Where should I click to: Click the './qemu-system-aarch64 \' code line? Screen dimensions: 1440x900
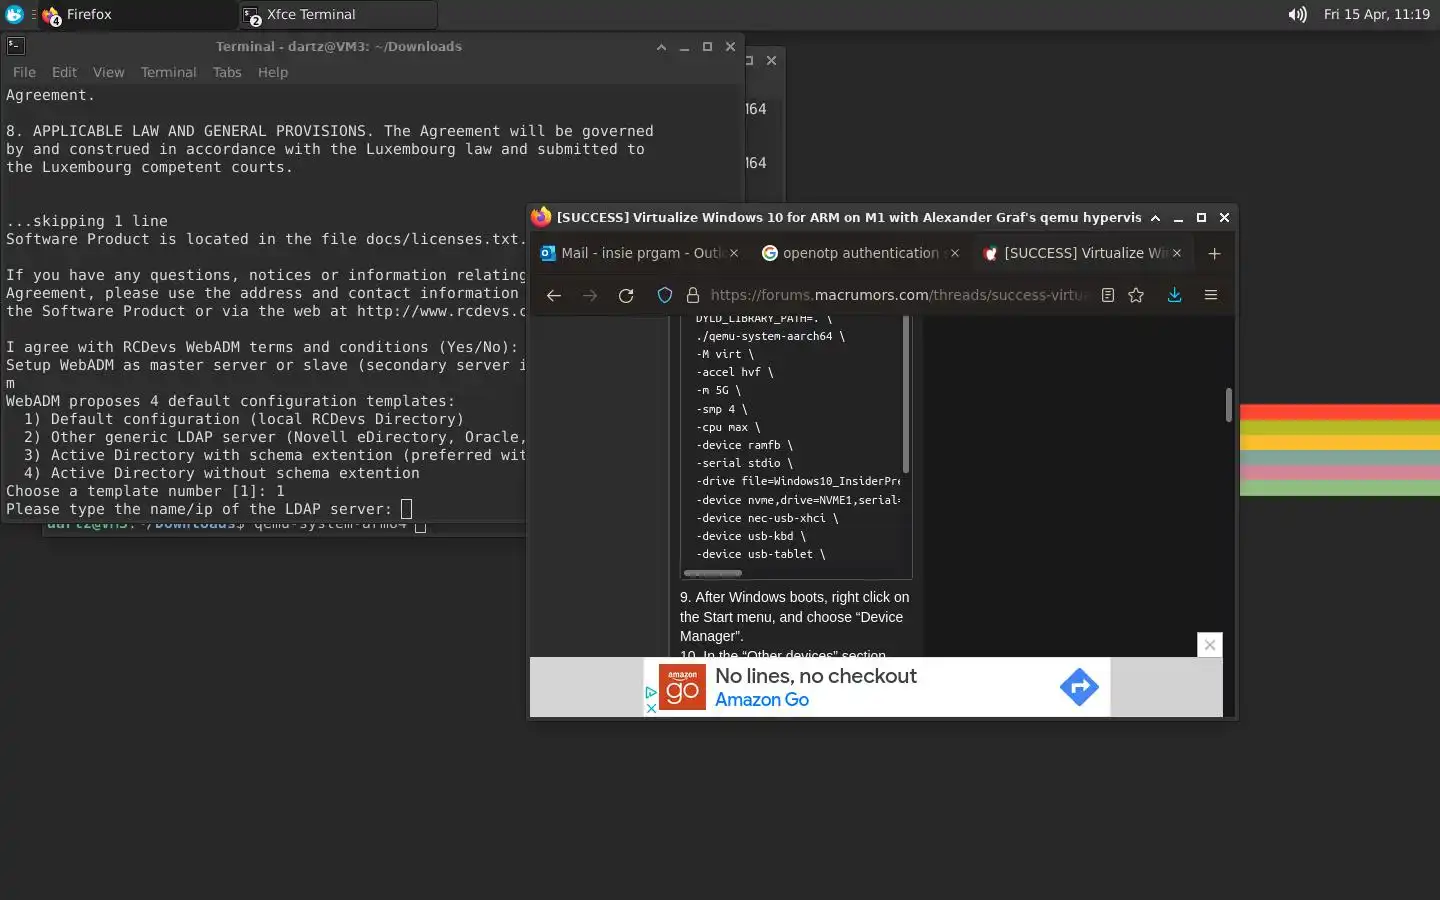pyautogui.click(x=771, y=336)
